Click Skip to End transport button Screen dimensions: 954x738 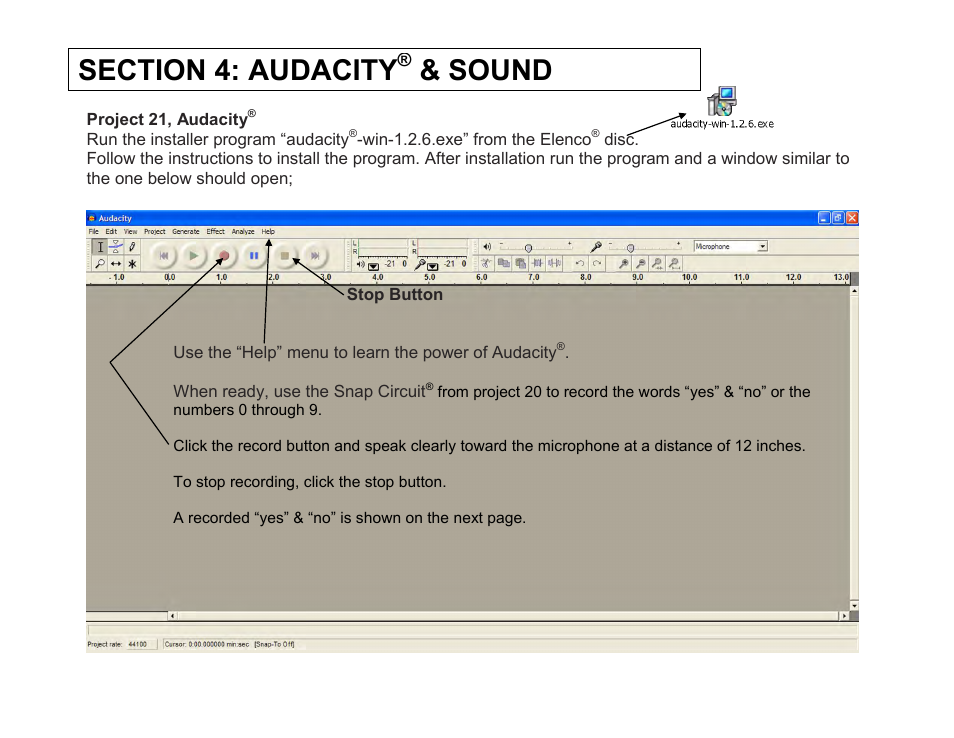pos(315,256)
